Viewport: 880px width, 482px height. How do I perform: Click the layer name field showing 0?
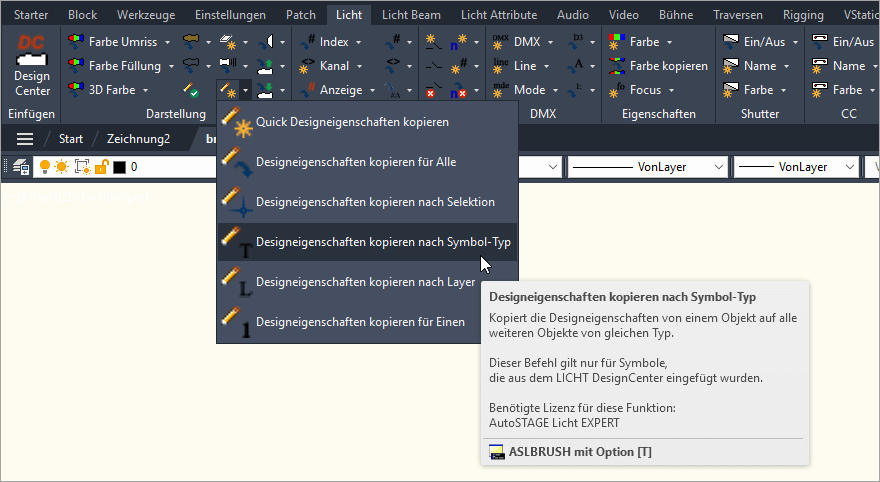pos(134,167)
